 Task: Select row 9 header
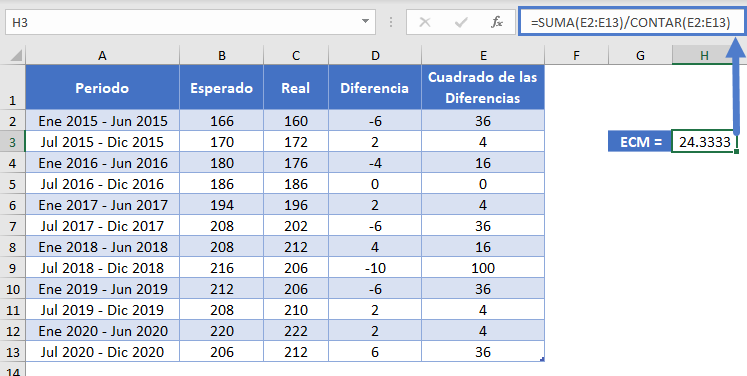pyautogui.click(x=12, y=268)
